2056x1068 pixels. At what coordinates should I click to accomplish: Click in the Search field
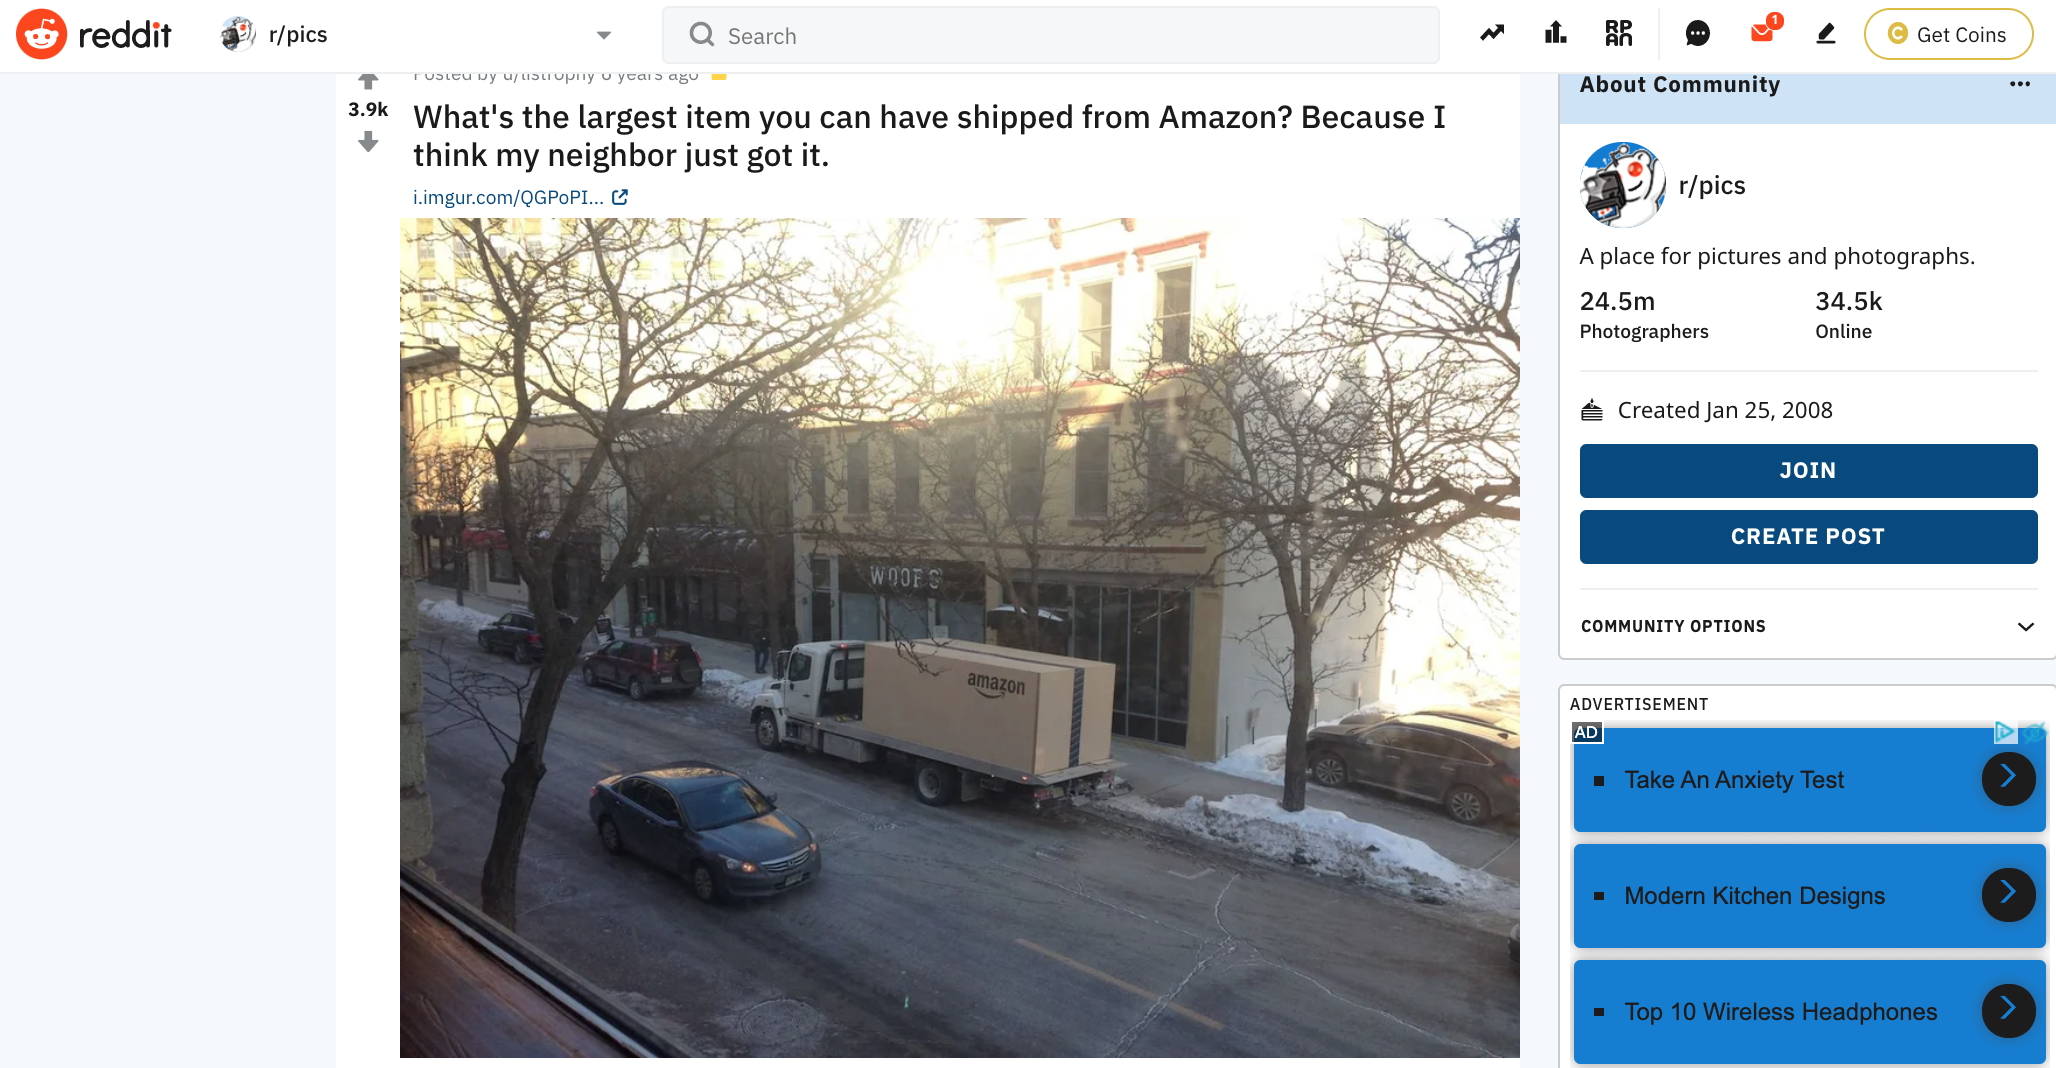coord(1051,36)
